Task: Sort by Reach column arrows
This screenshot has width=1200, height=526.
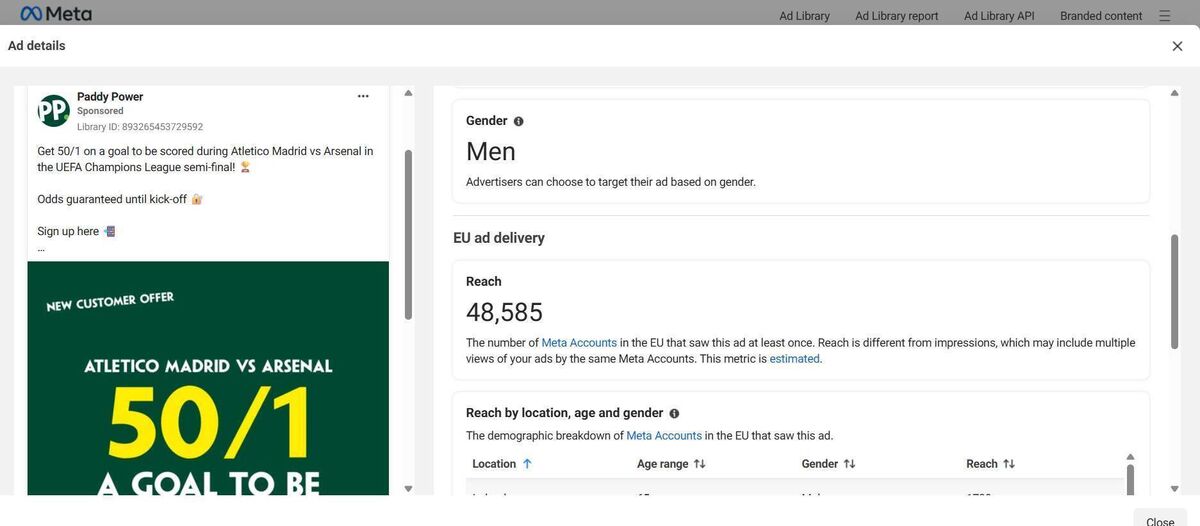Action: [x=1009, y=464]
